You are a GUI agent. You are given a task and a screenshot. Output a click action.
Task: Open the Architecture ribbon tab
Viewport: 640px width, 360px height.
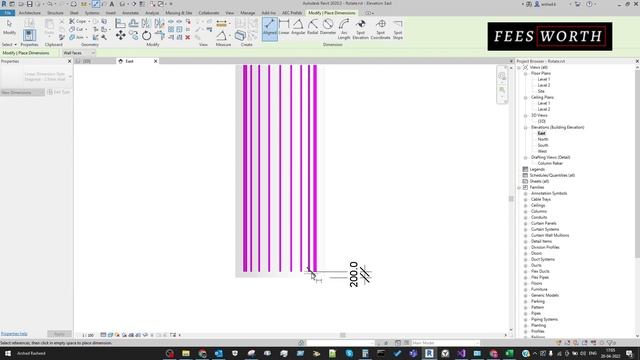click(x=30, y=13)
